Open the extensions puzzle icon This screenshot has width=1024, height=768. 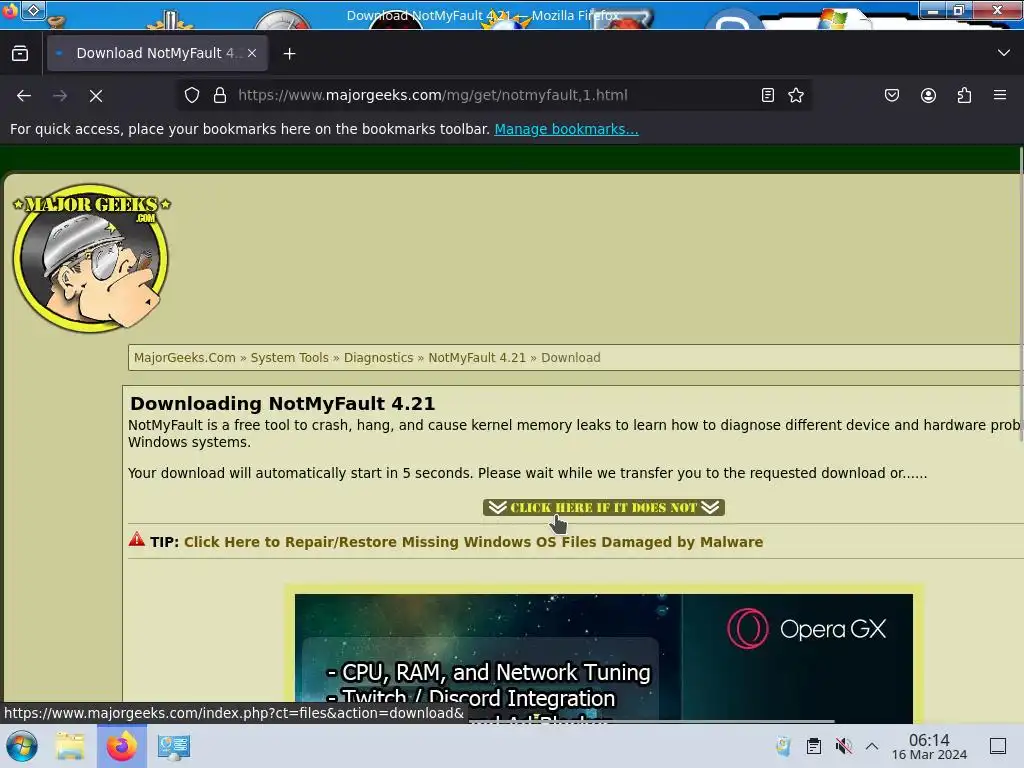click(964, 95)
